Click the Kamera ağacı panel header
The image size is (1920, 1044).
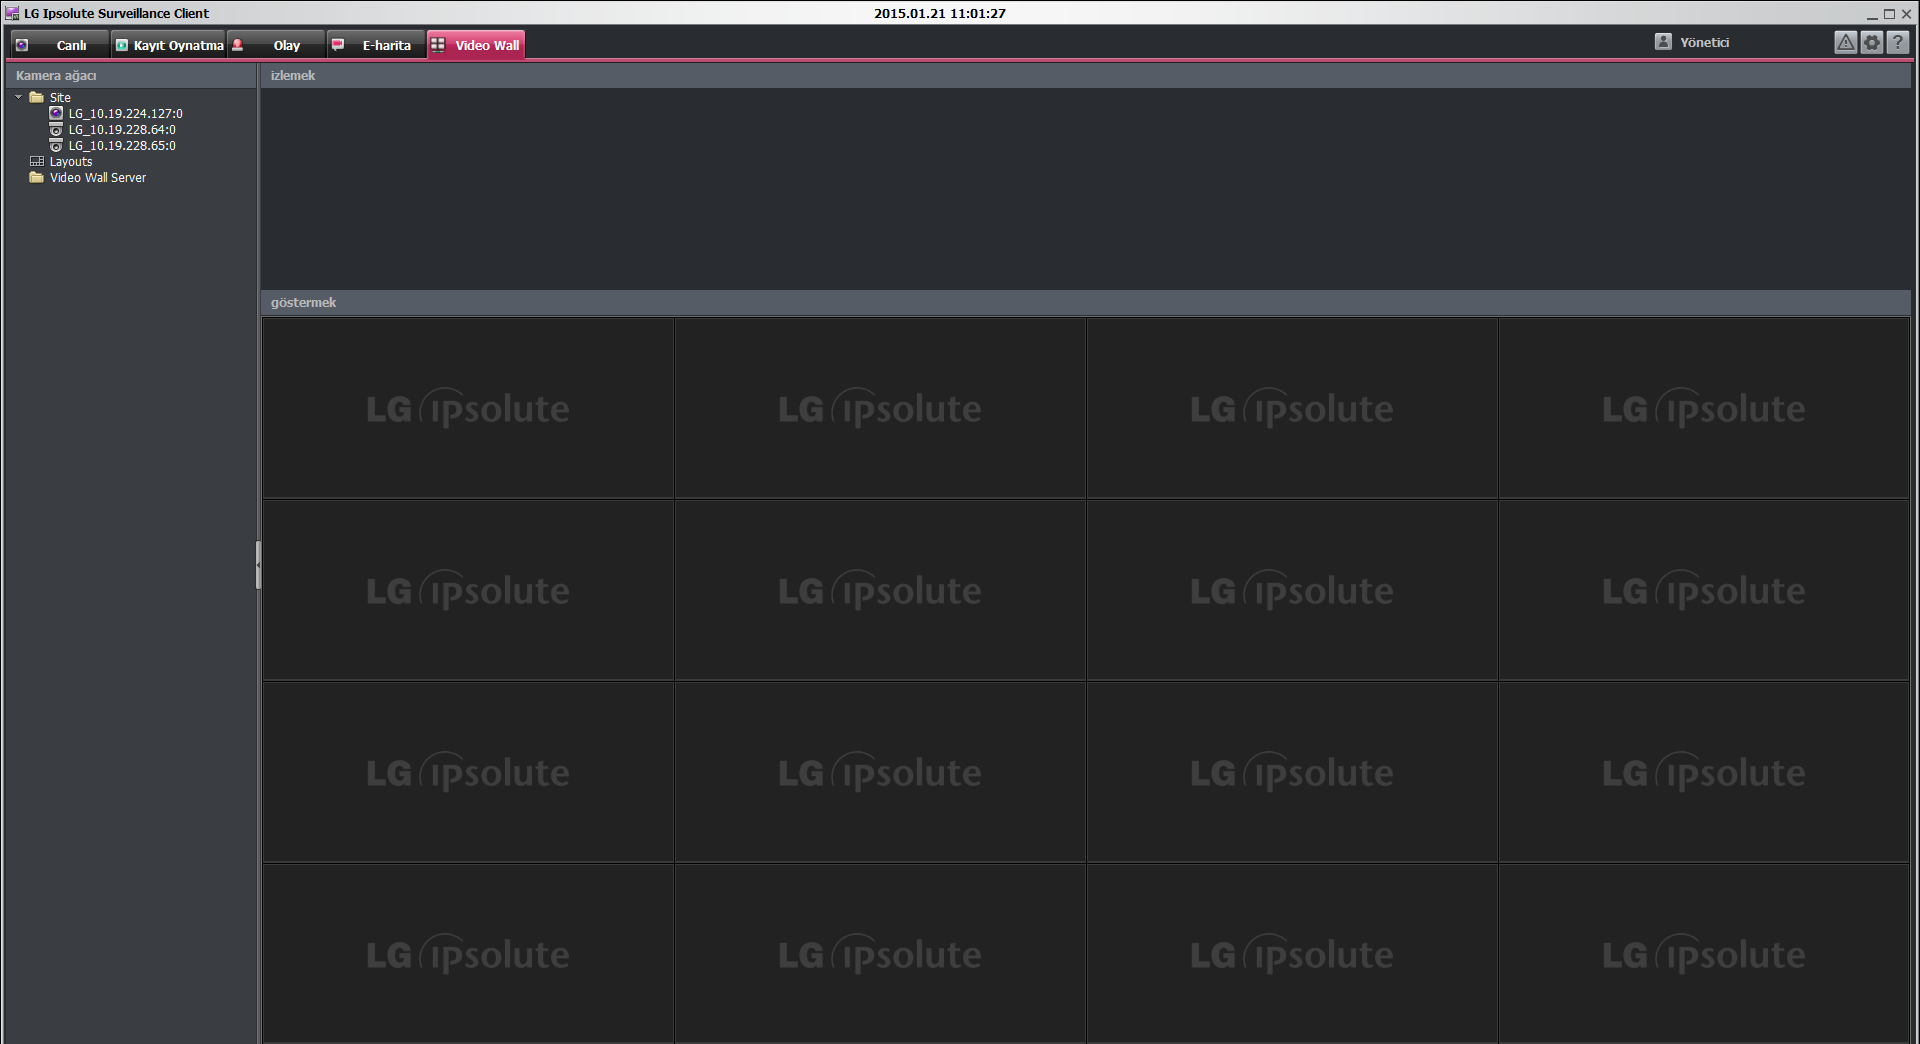point(130,76)
